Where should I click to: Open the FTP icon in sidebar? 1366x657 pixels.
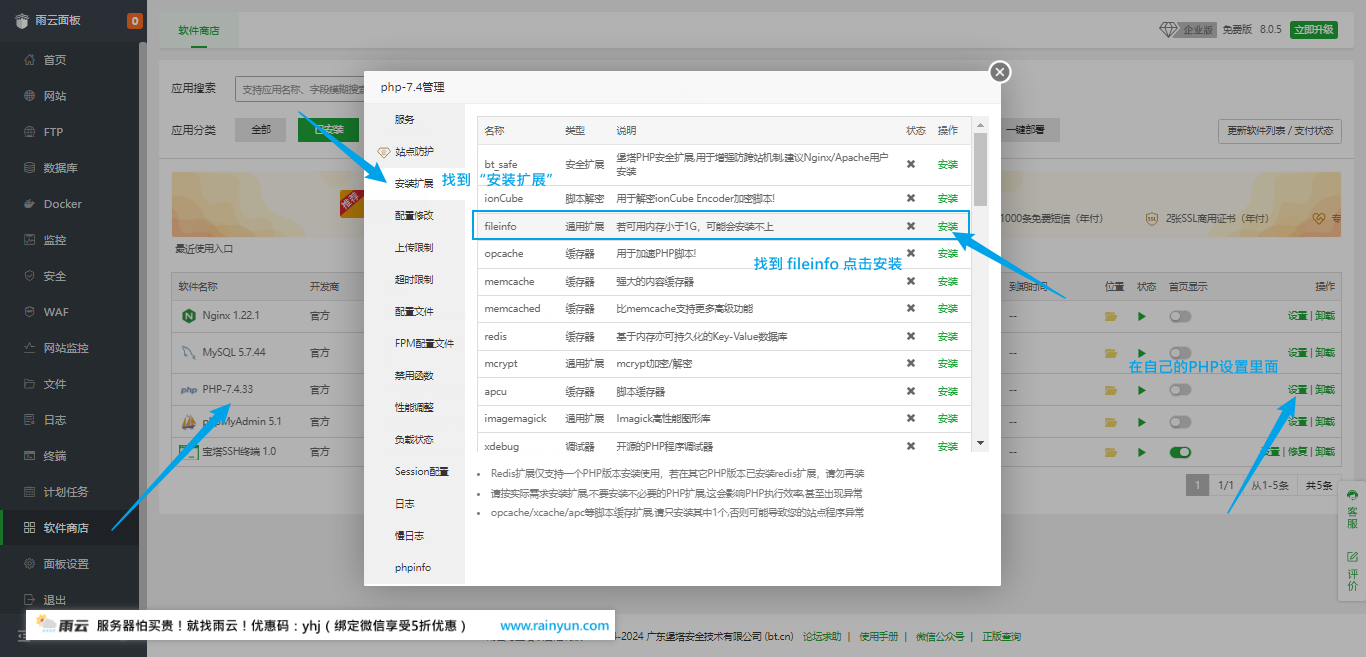(30, 132)
